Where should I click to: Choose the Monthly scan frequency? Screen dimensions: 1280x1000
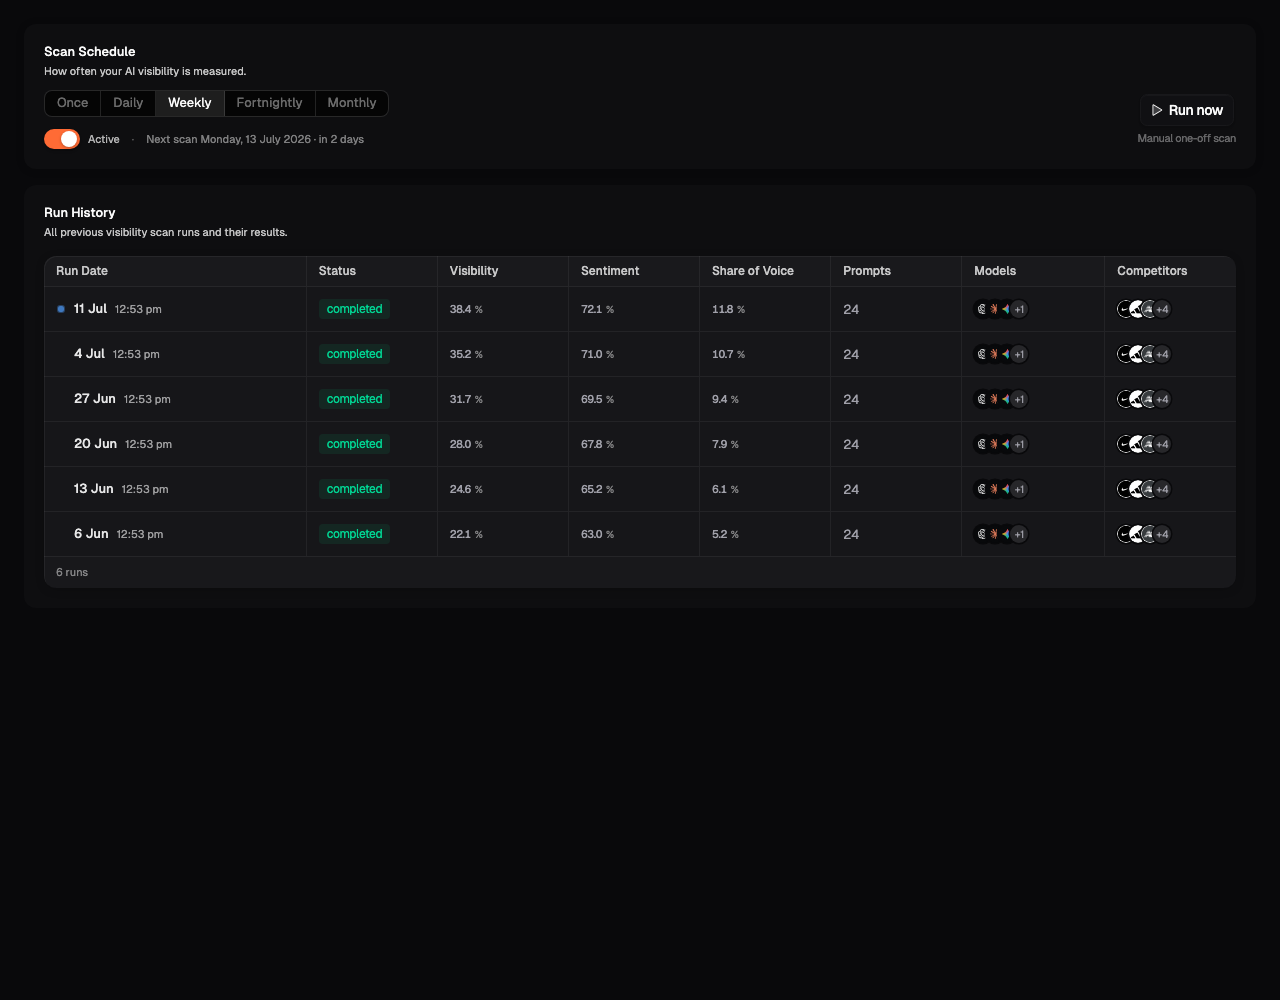352,103
